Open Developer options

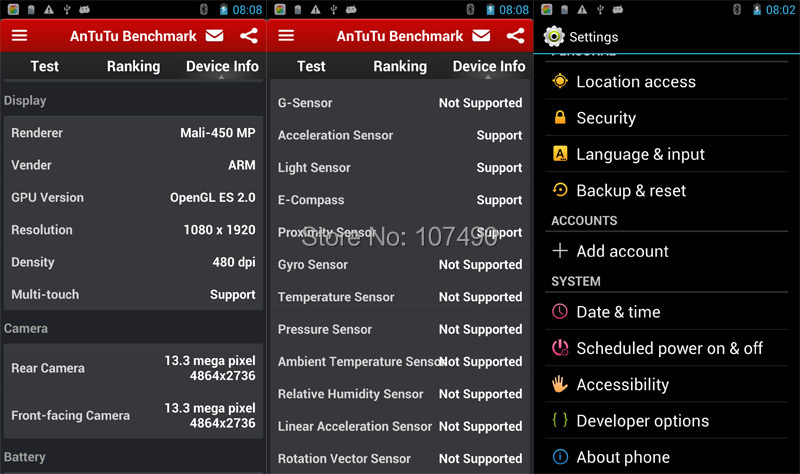667,420
